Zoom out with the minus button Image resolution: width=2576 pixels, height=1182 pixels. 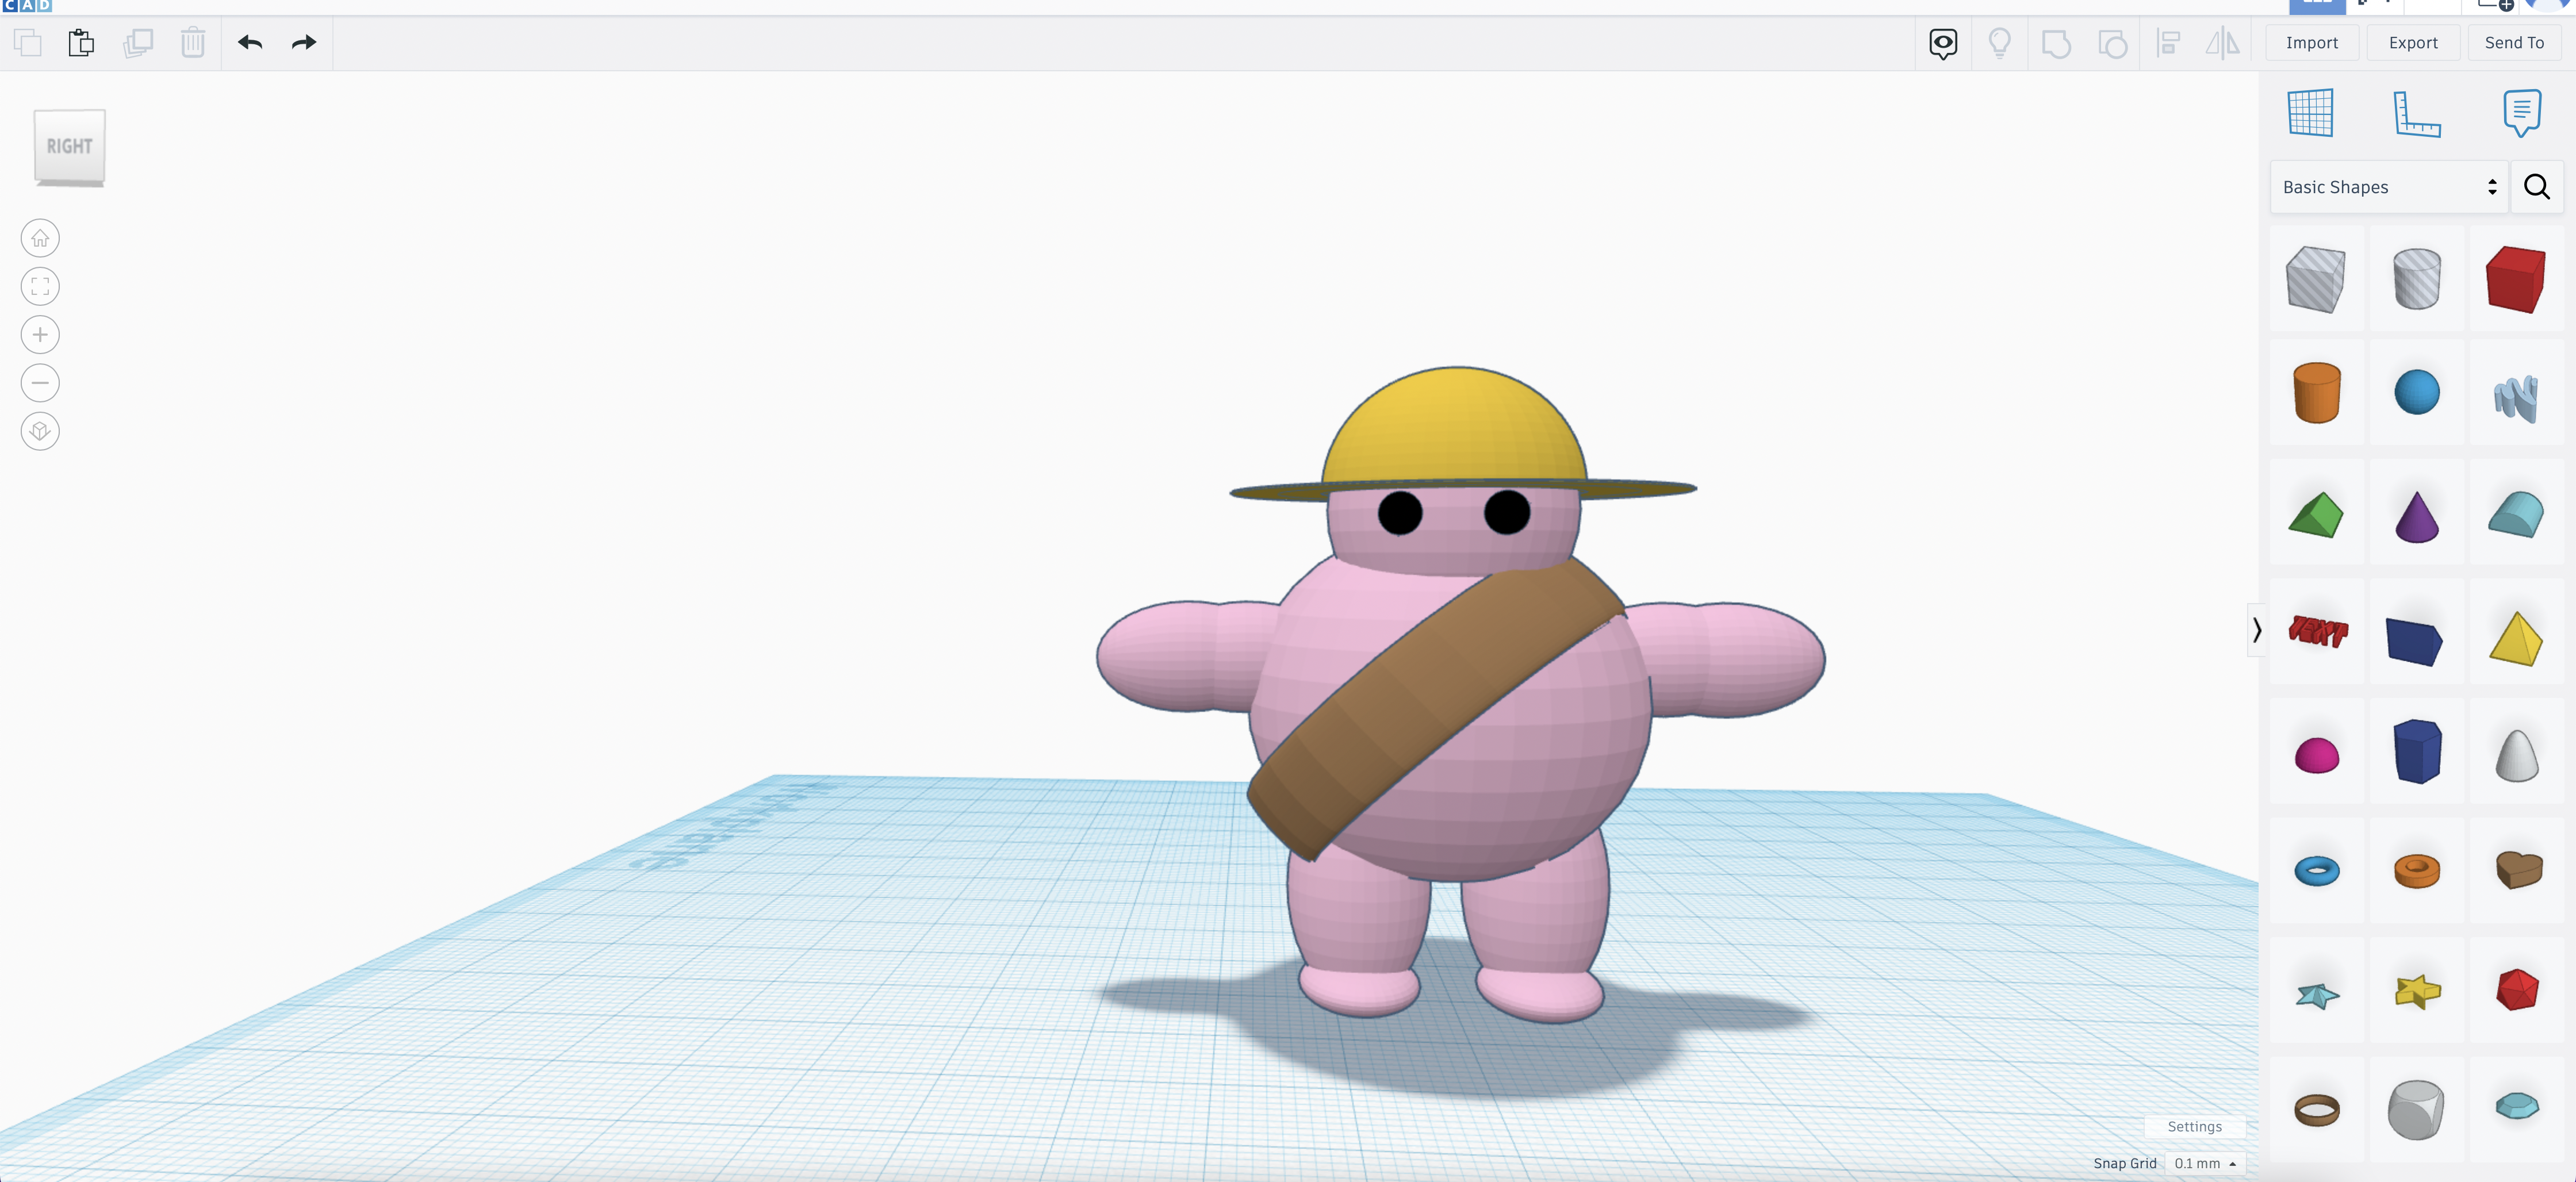click(x=40, y=383)
